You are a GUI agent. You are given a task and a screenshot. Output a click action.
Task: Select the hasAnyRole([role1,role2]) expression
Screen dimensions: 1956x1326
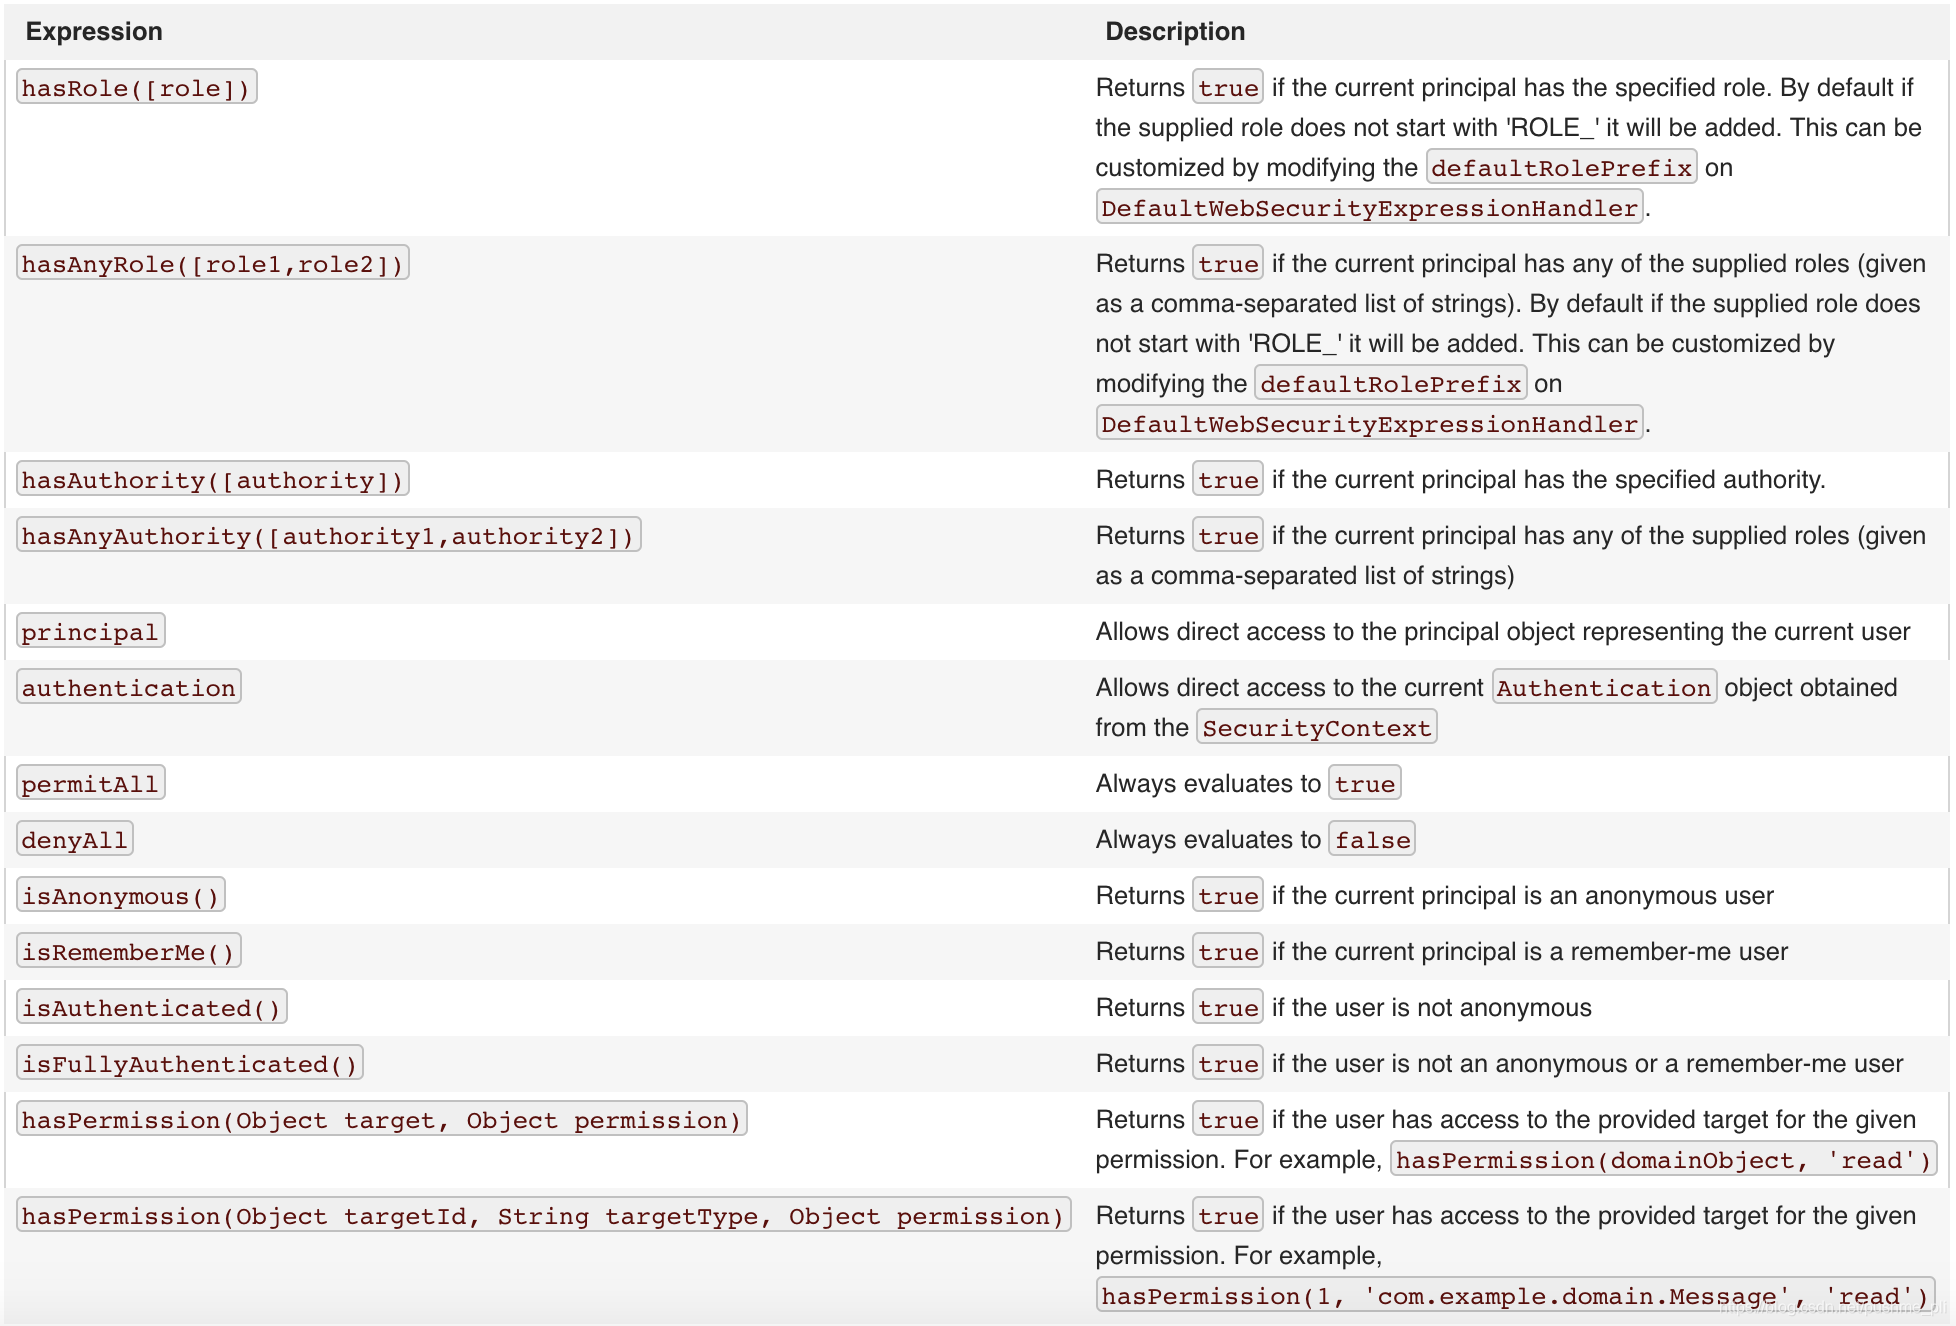[x=212, y=264]
